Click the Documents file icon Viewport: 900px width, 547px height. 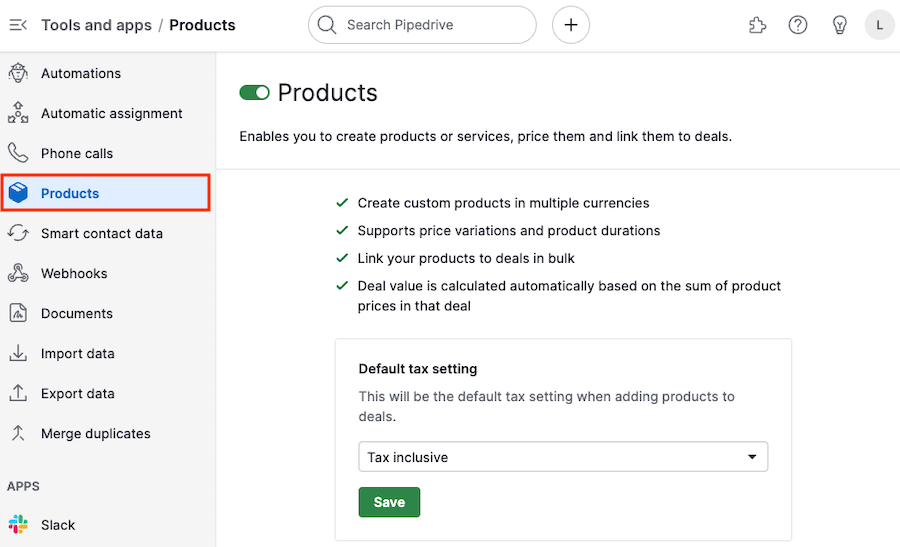coord(18,313)
